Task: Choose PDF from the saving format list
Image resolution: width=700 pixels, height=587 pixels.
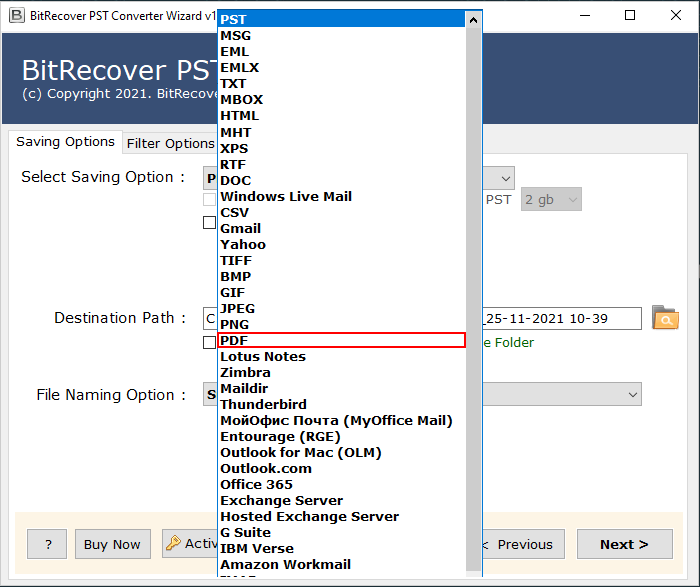Action: [342, 341]
